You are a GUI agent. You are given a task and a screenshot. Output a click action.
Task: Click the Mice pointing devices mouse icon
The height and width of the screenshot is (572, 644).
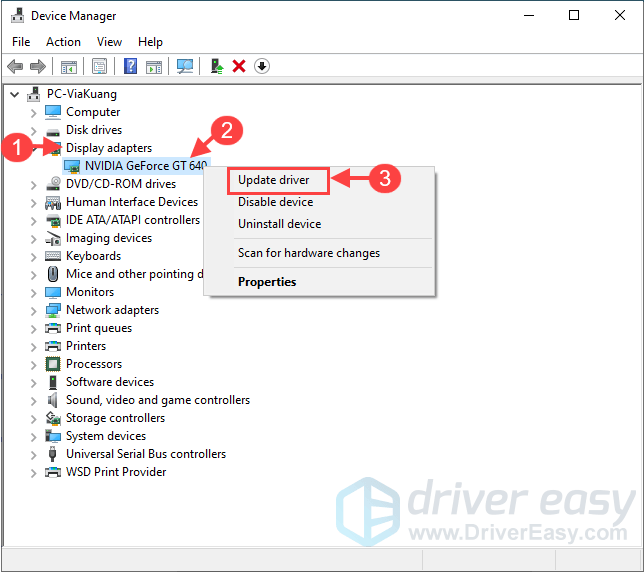pos(53,274)
